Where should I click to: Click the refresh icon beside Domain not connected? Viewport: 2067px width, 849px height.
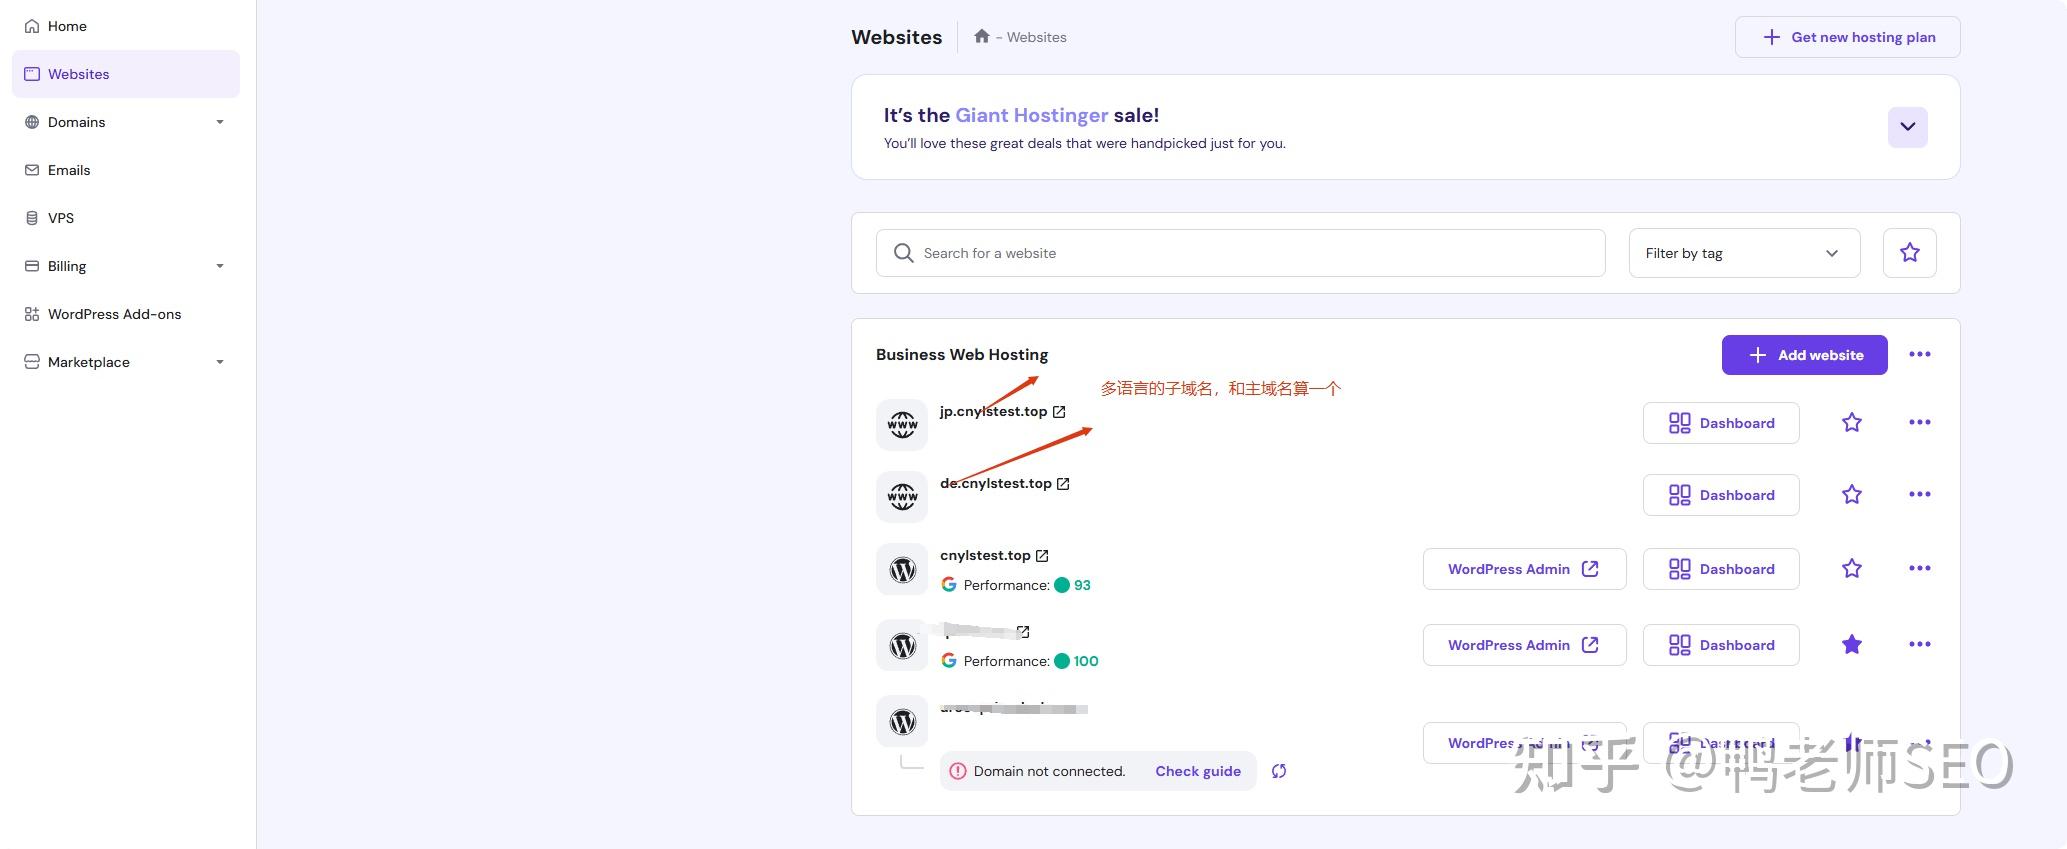click(x=1279, y=771)
